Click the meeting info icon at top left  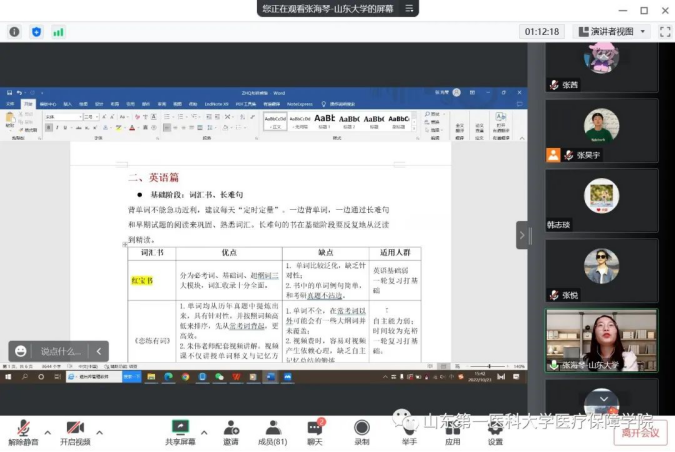click(15, 31)
